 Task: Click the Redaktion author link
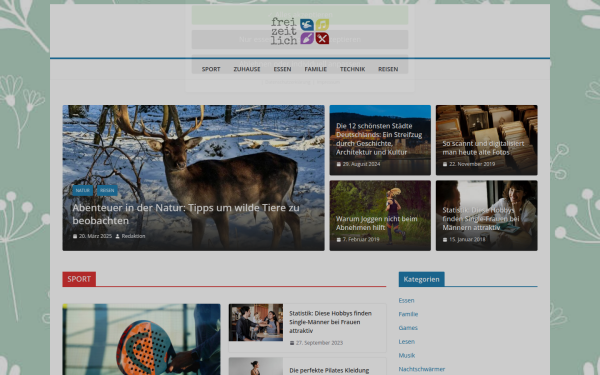coord(133,236)
